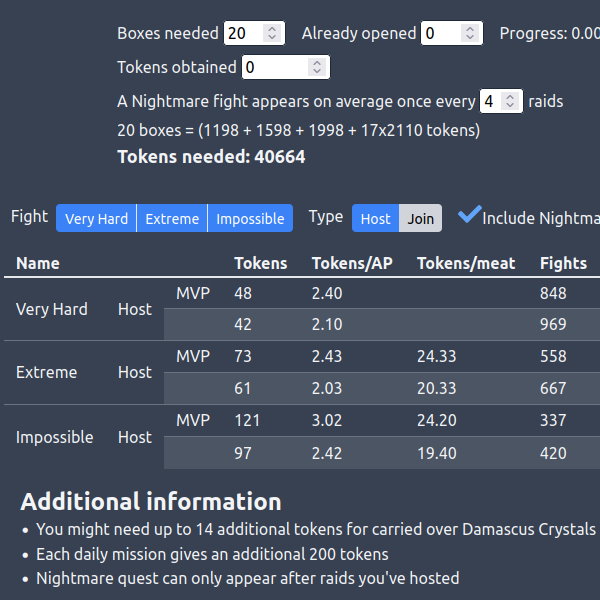The height and width of the screenshot is (600, 600).
Task: Click the Tokens/meat column header
Action: [x=466, y=263]
